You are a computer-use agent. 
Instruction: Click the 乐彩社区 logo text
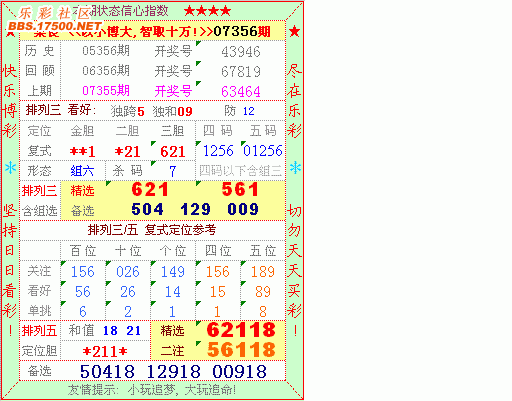point(54,14)
